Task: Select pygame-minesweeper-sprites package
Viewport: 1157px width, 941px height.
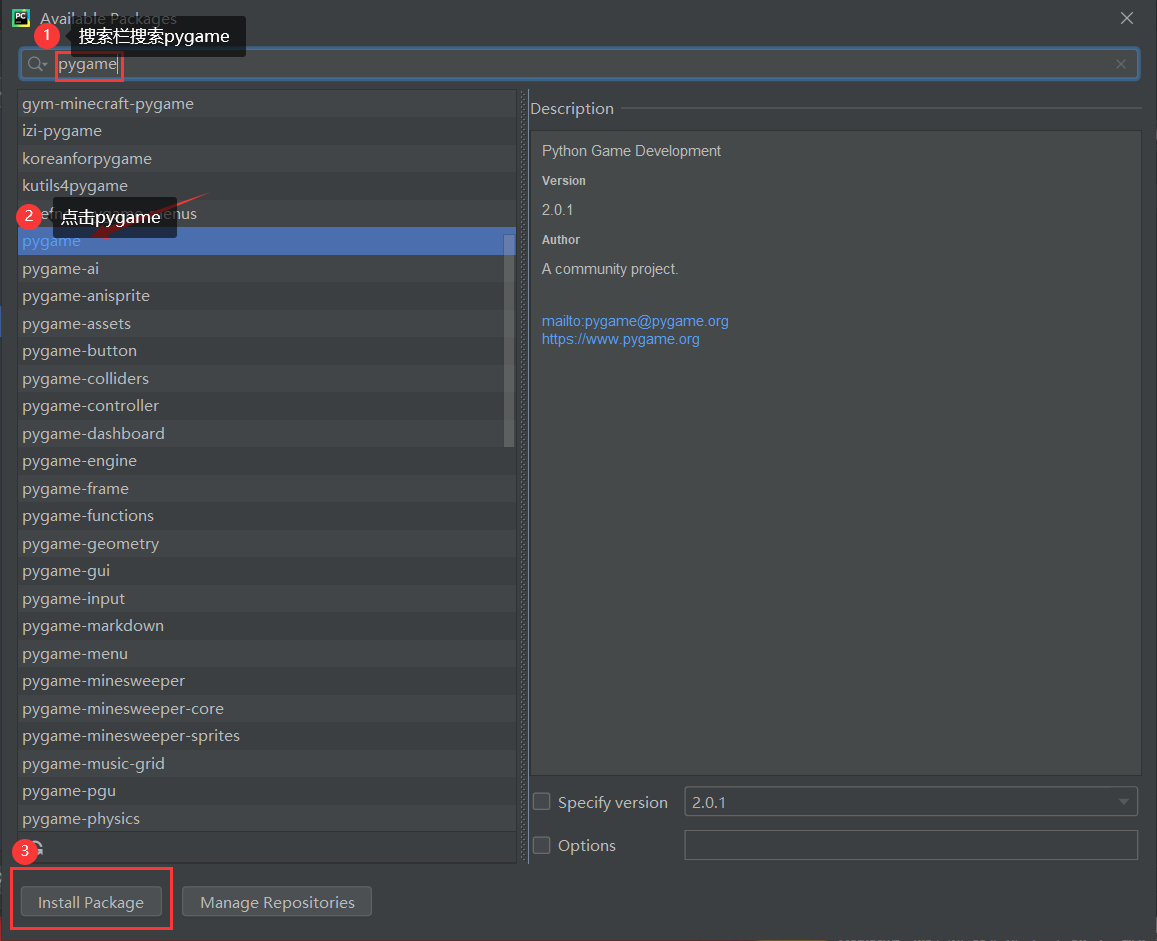Action: pos(266,736)
